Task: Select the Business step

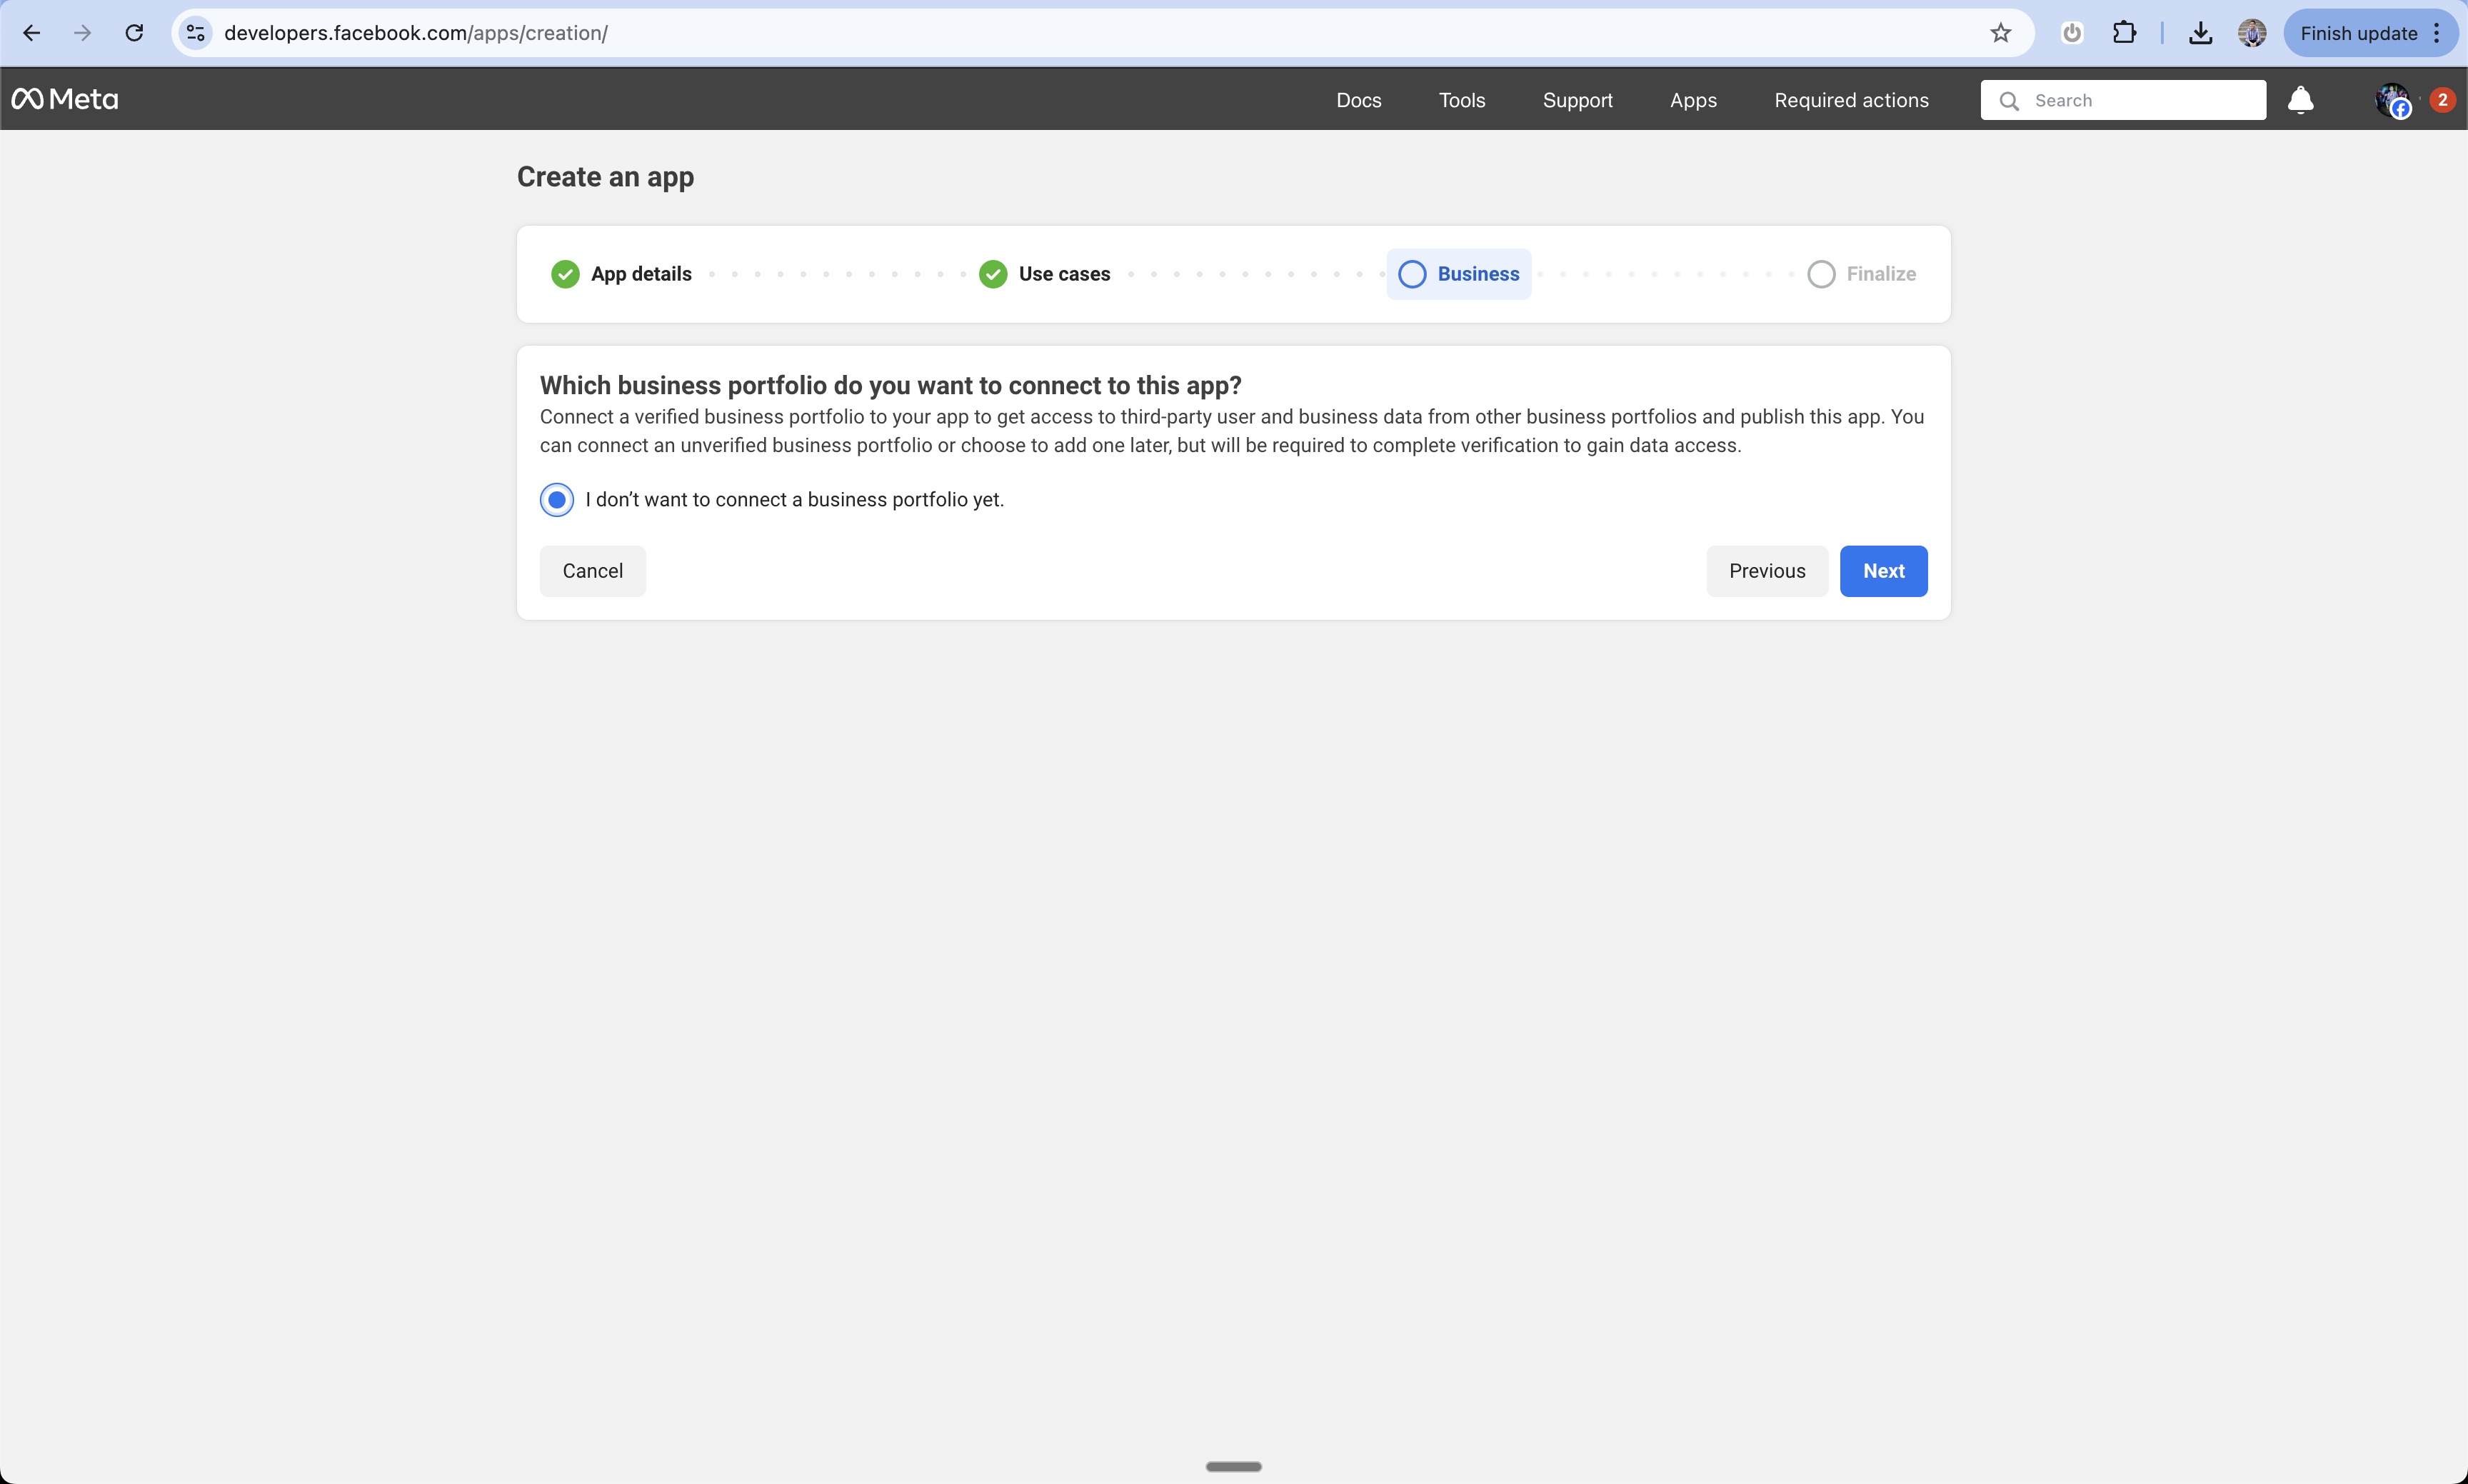Action: tap(1458, 274)
